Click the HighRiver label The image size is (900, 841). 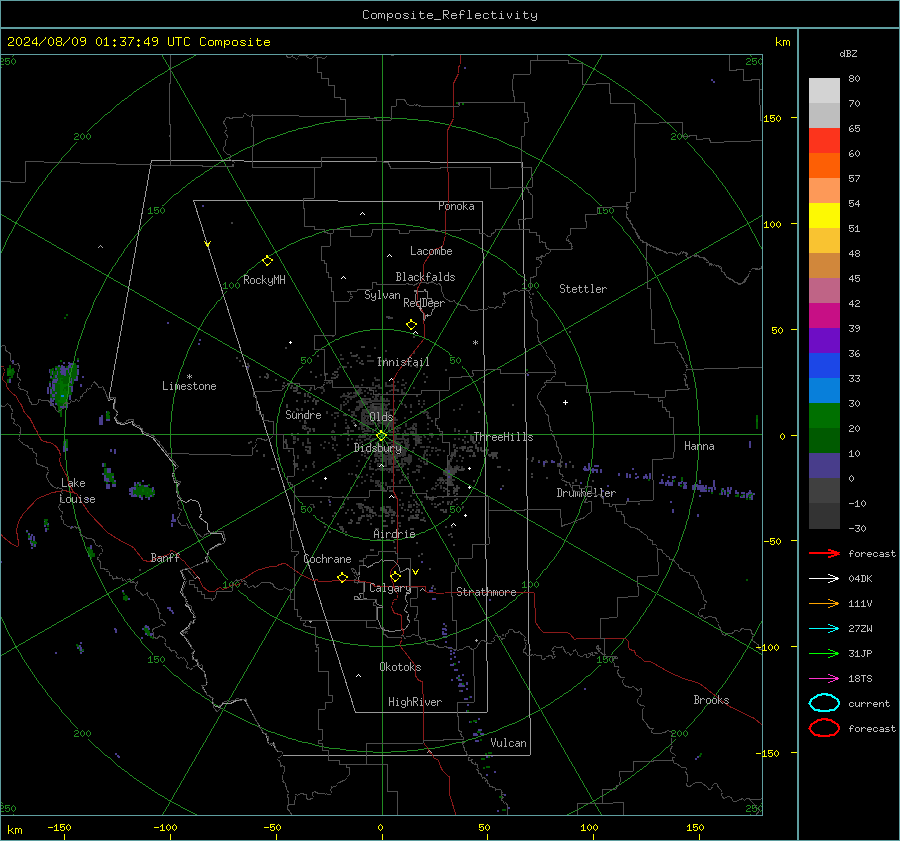(415, 702)
